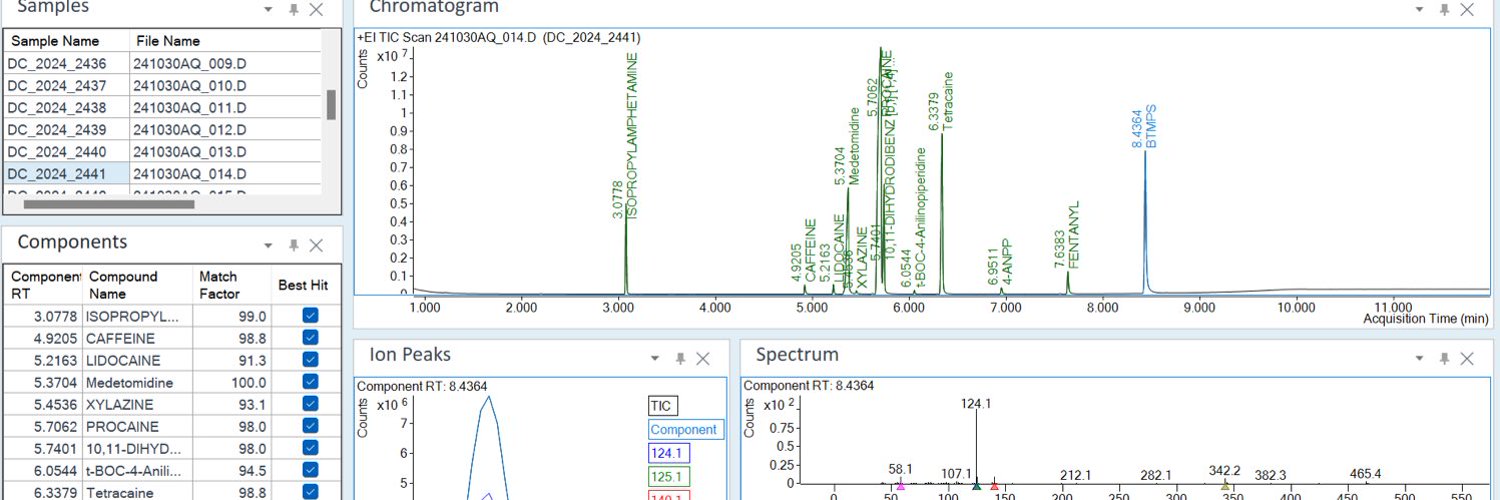Click the Samples list horizontal scrollbar

click(109, 204)
